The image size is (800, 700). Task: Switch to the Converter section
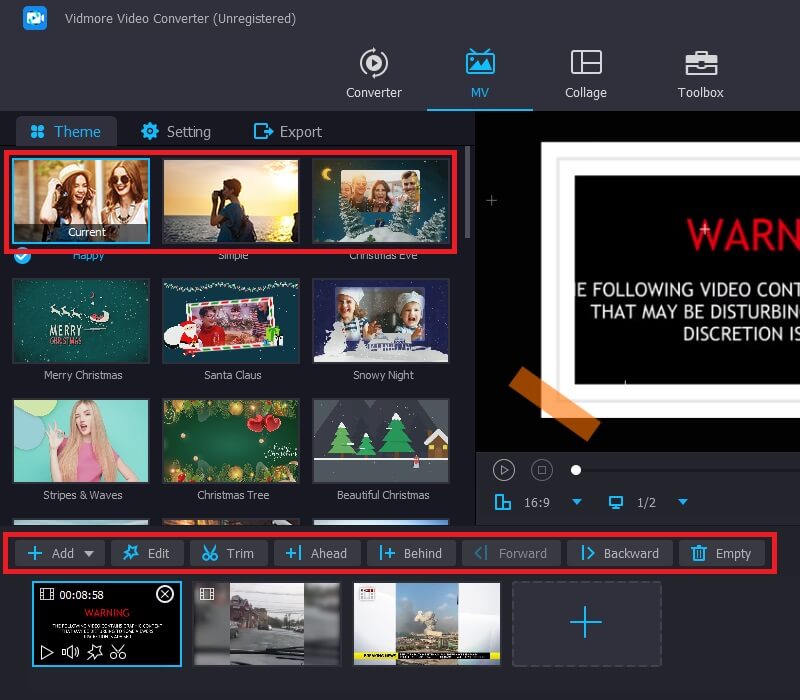[x=374, y=74]
